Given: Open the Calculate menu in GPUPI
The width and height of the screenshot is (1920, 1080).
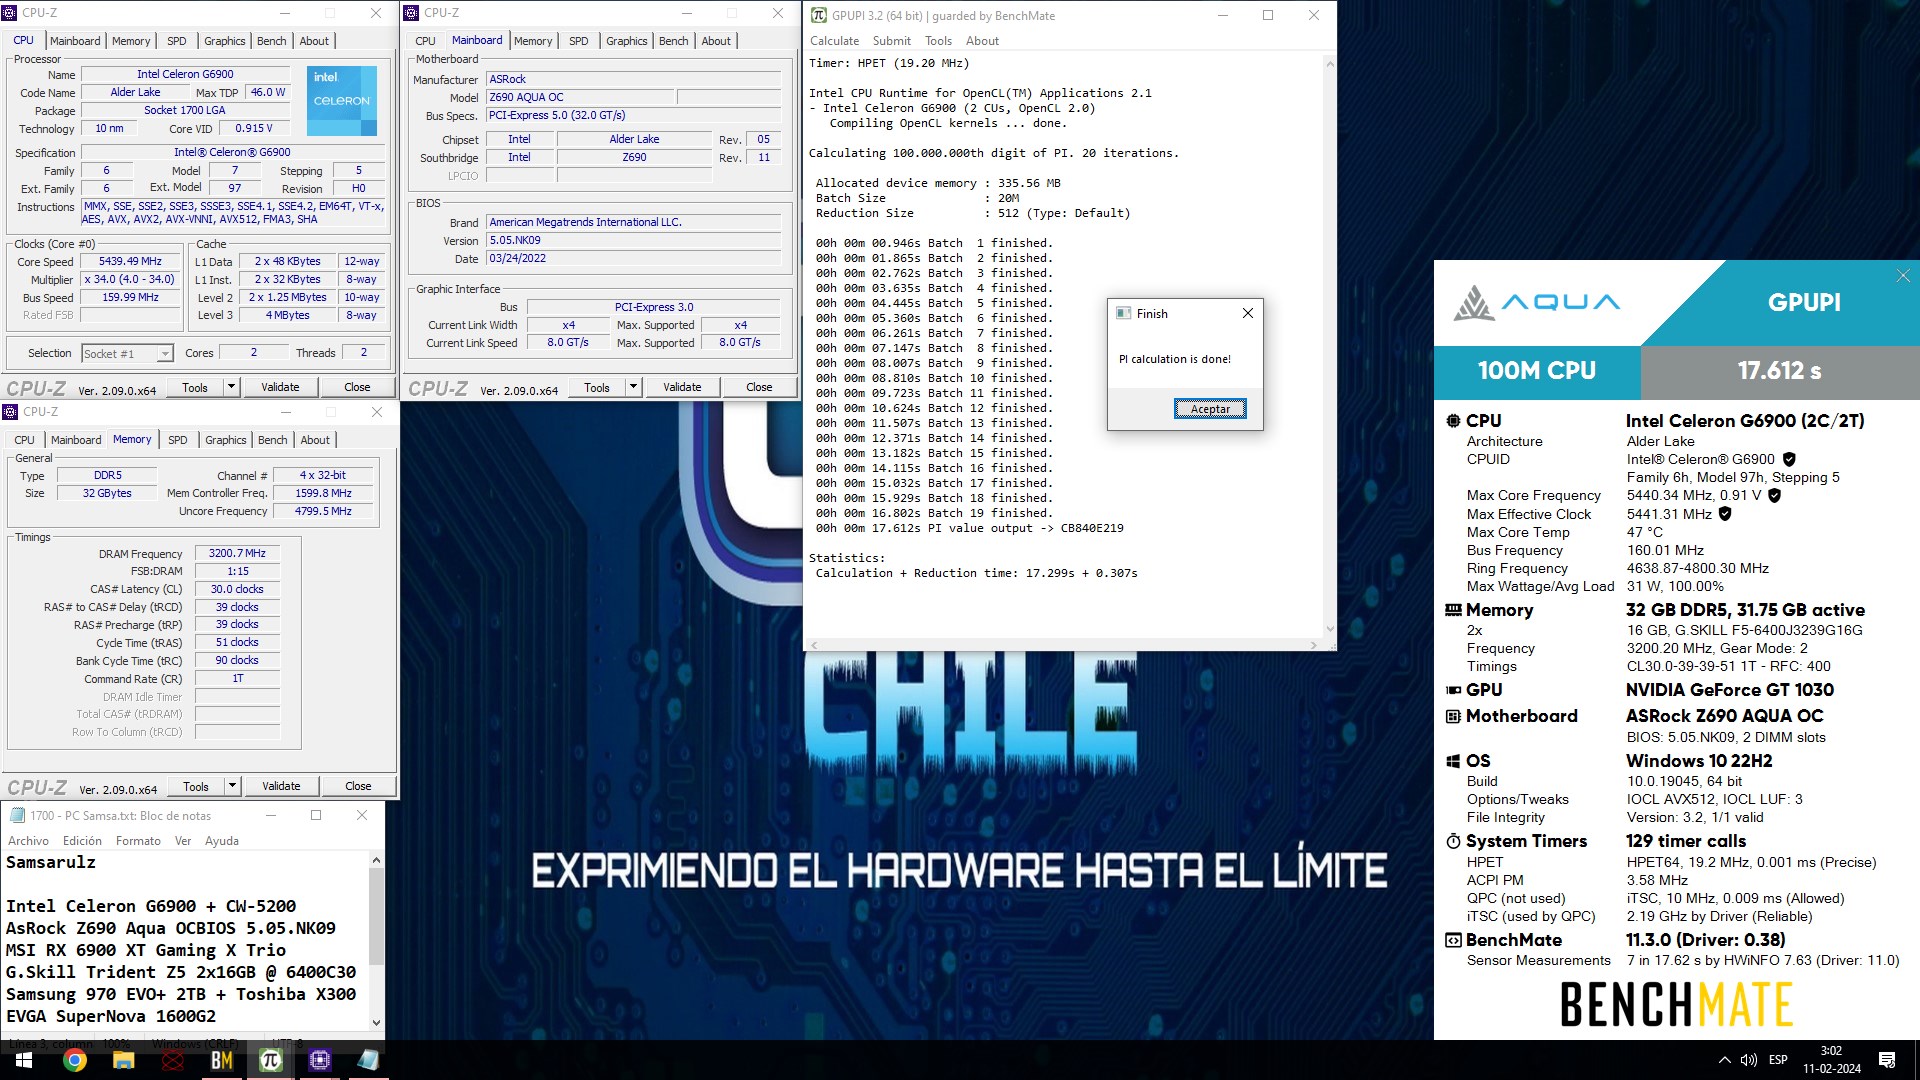Looking at the screenshot, I should click(834, 41).
